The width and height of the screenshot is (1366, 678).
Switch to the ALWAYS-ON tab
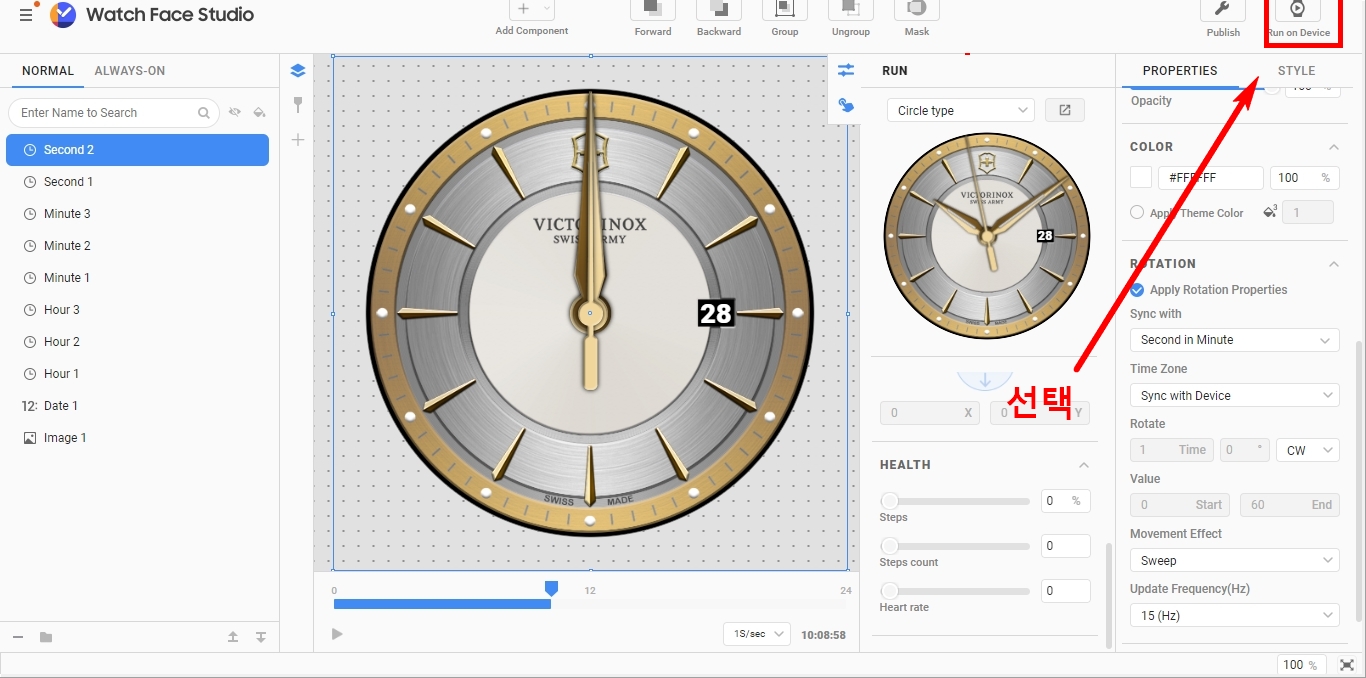coord(130,71)
